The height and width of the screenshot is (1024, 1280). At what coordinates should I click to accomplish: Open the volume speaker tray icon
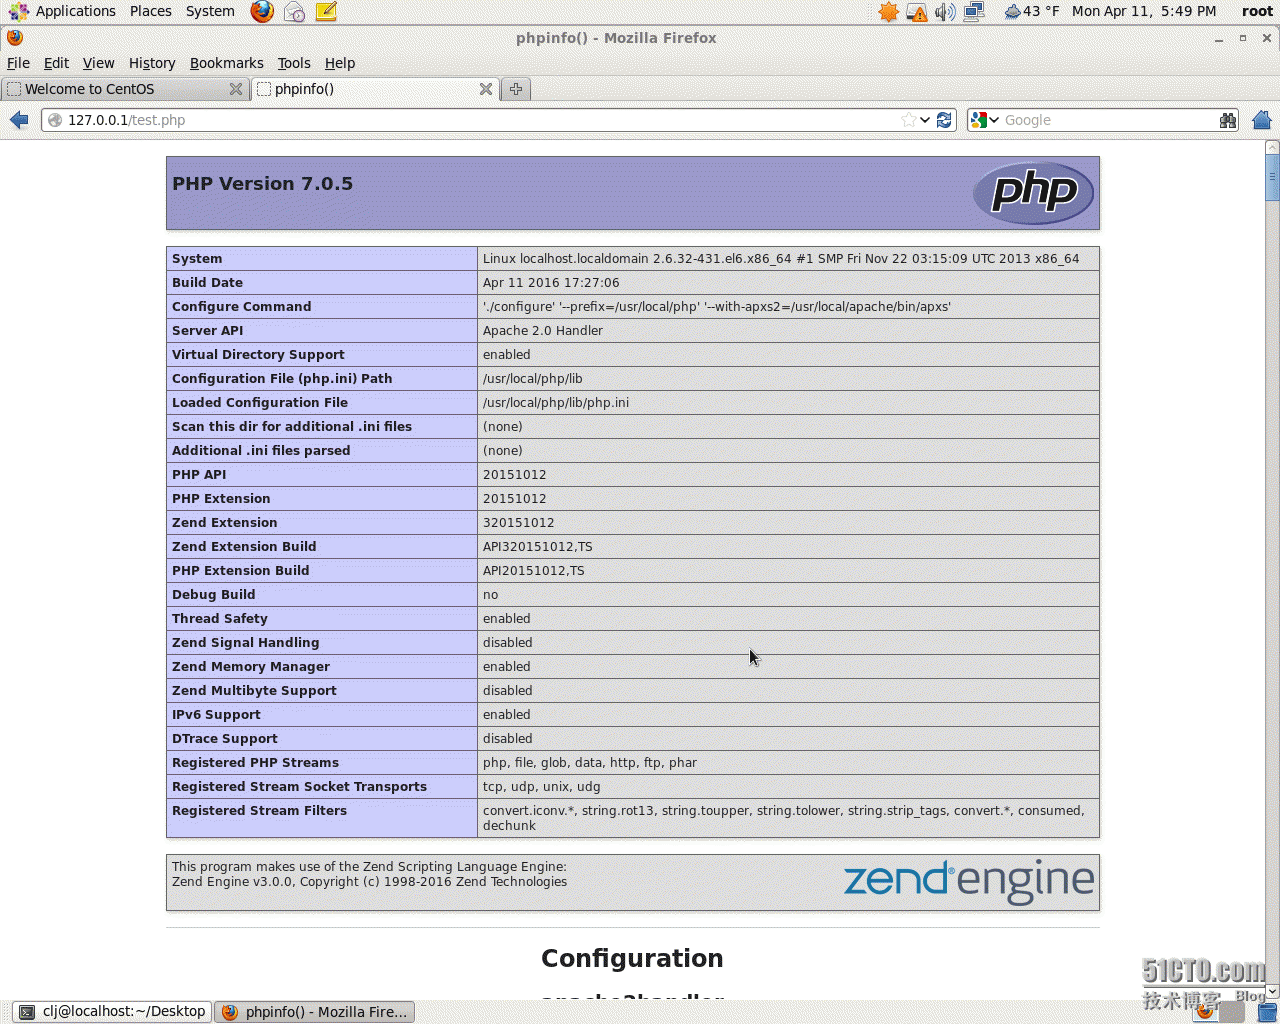coord(945,12)
